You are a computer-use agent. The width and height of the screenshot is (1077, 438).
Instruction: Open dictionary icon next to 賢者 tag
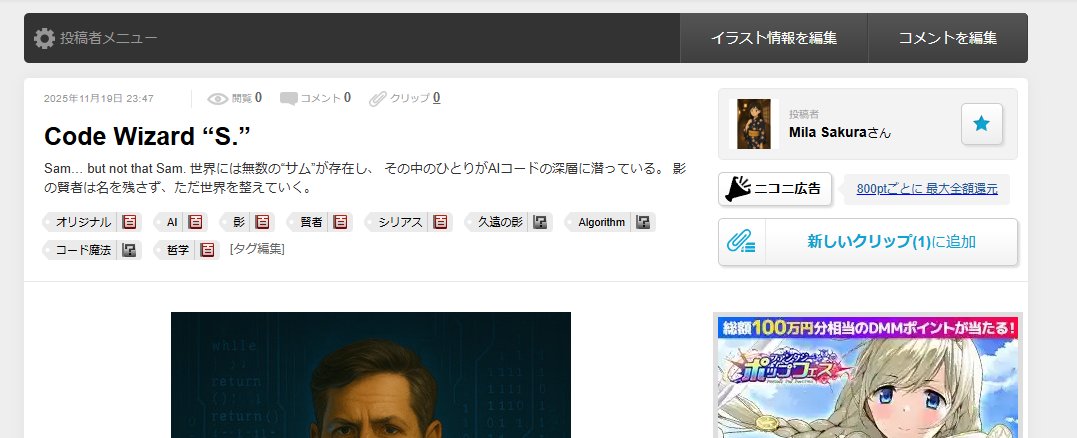coord(341,222)
